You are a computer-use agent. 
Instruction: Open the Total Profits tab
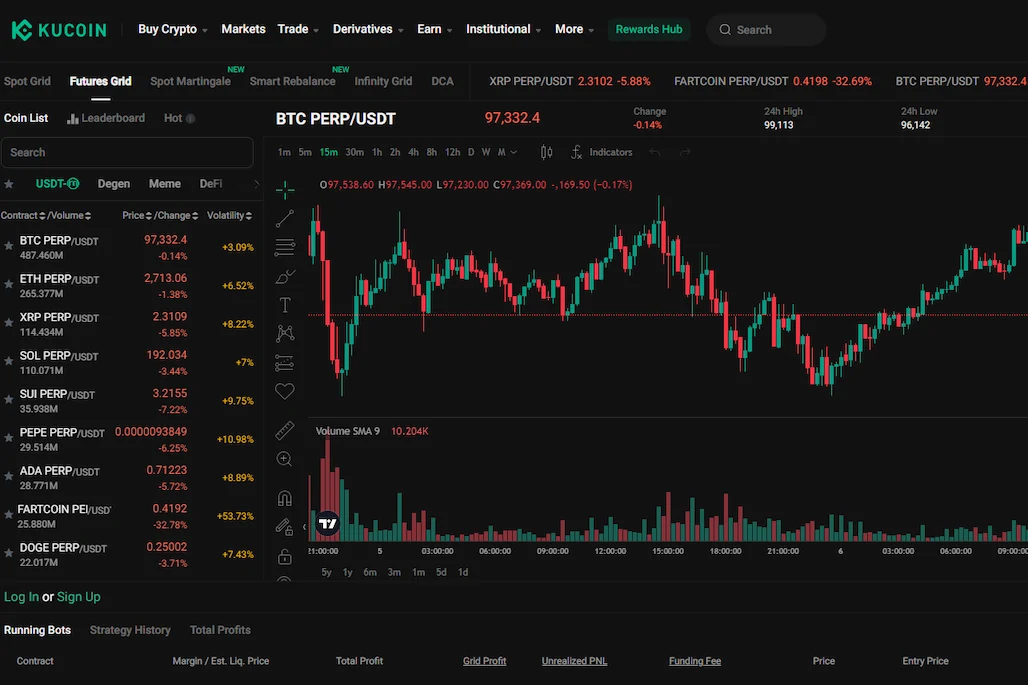(220, 630)
